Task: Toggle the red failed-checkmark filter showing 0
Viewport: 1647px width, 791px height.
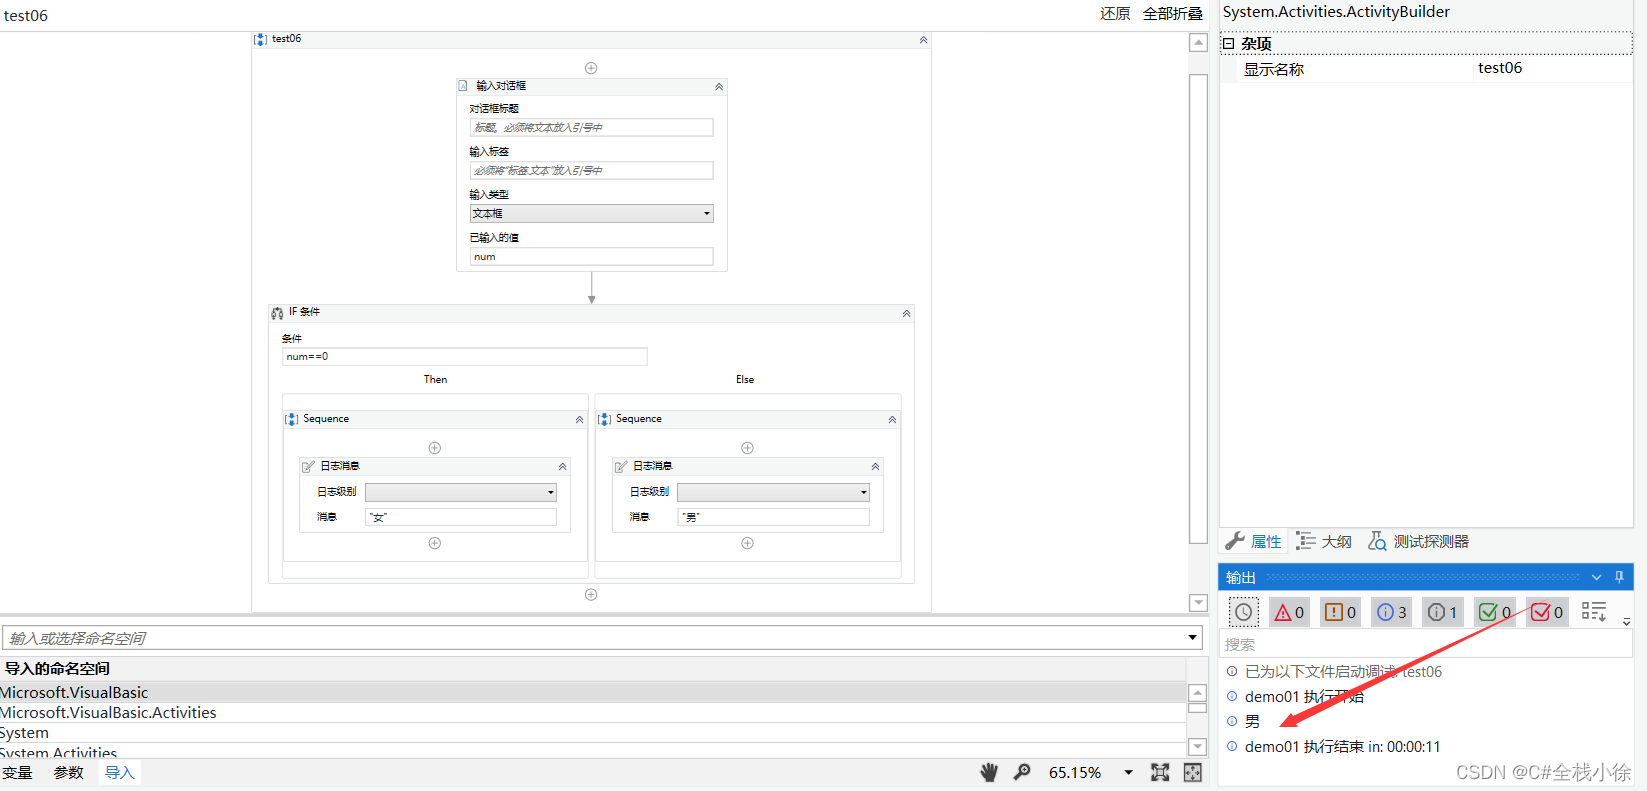Action: tap(1547, 612)
